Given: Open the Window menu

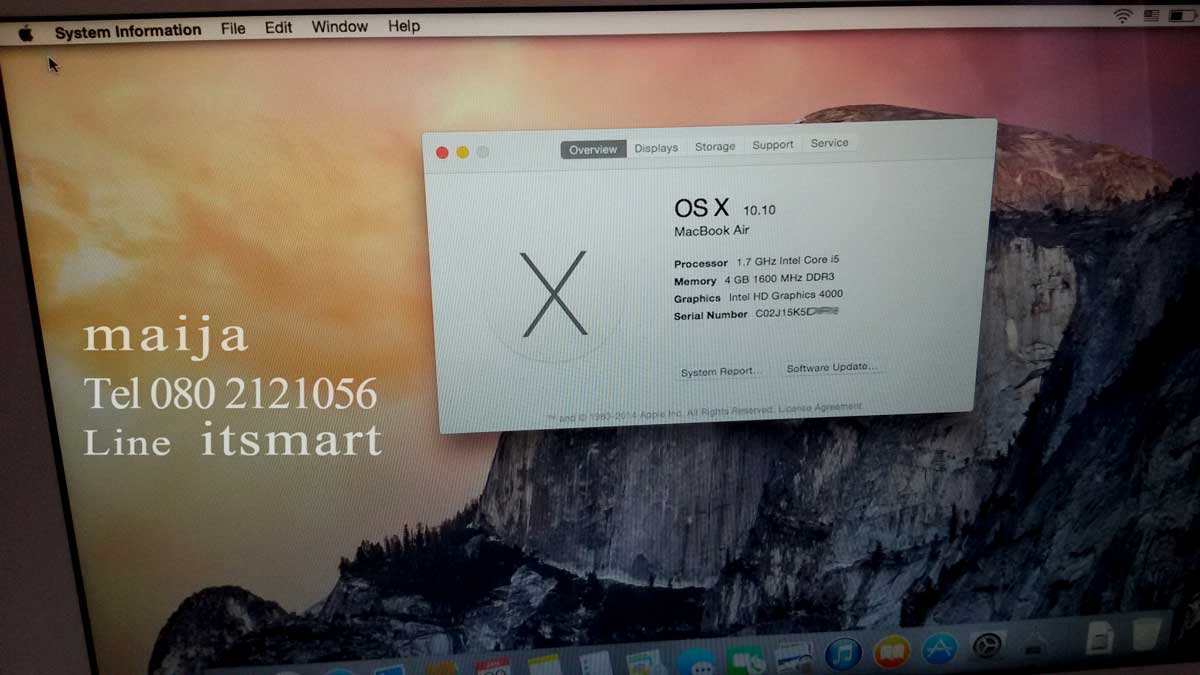Looking at the screenshot, I should tap(340, 27).
